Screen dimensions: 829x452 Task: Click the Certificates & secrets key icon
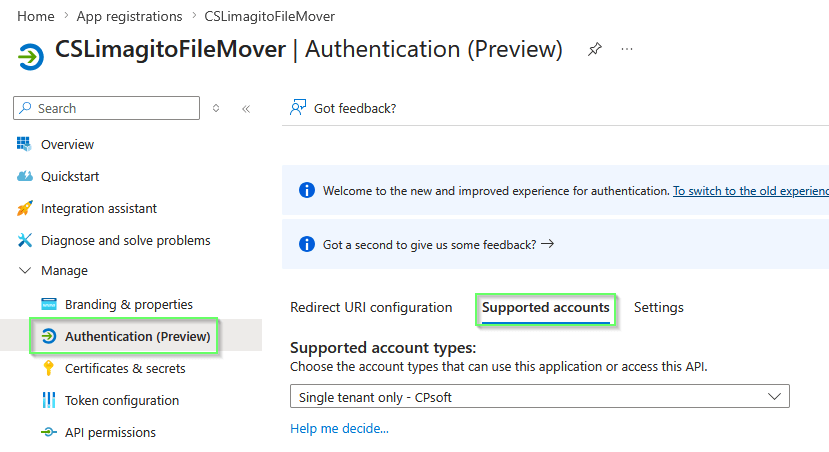[49, 368]
